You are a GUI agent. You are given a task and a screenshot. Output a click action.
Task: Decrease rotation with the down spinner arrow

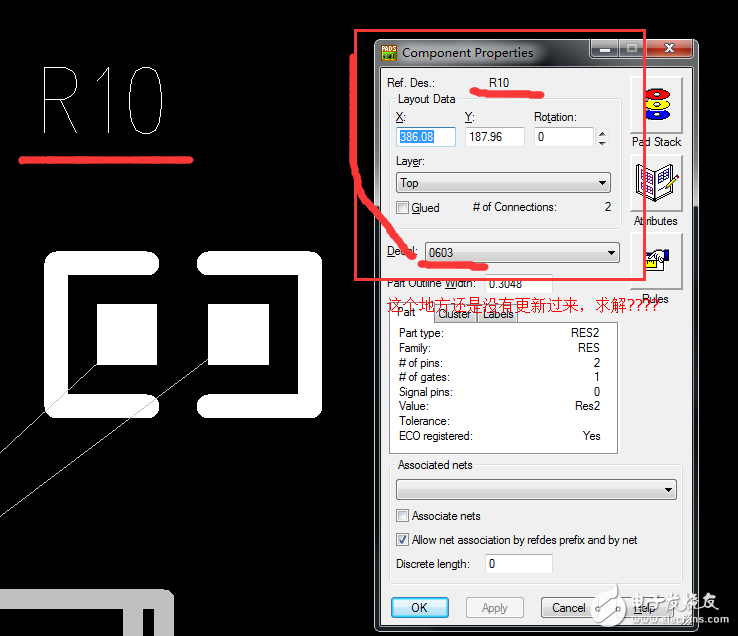(602, 142)
